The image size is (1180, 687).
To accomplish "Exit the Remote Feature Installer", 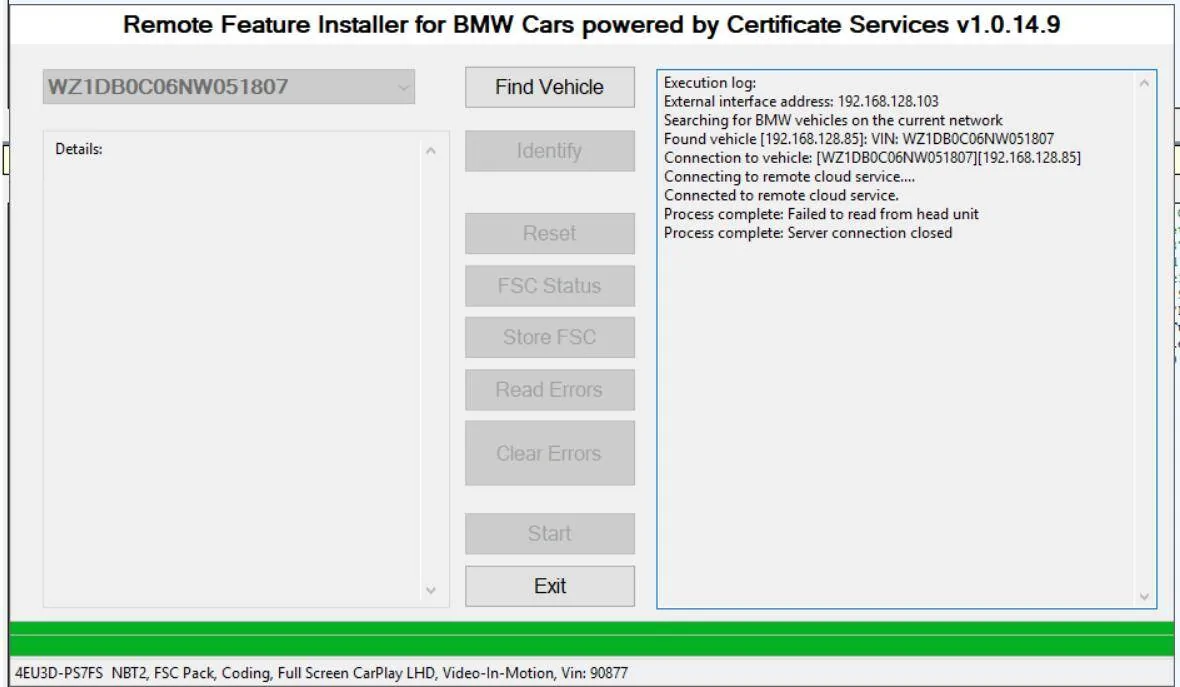I will (x=549, y=586).
